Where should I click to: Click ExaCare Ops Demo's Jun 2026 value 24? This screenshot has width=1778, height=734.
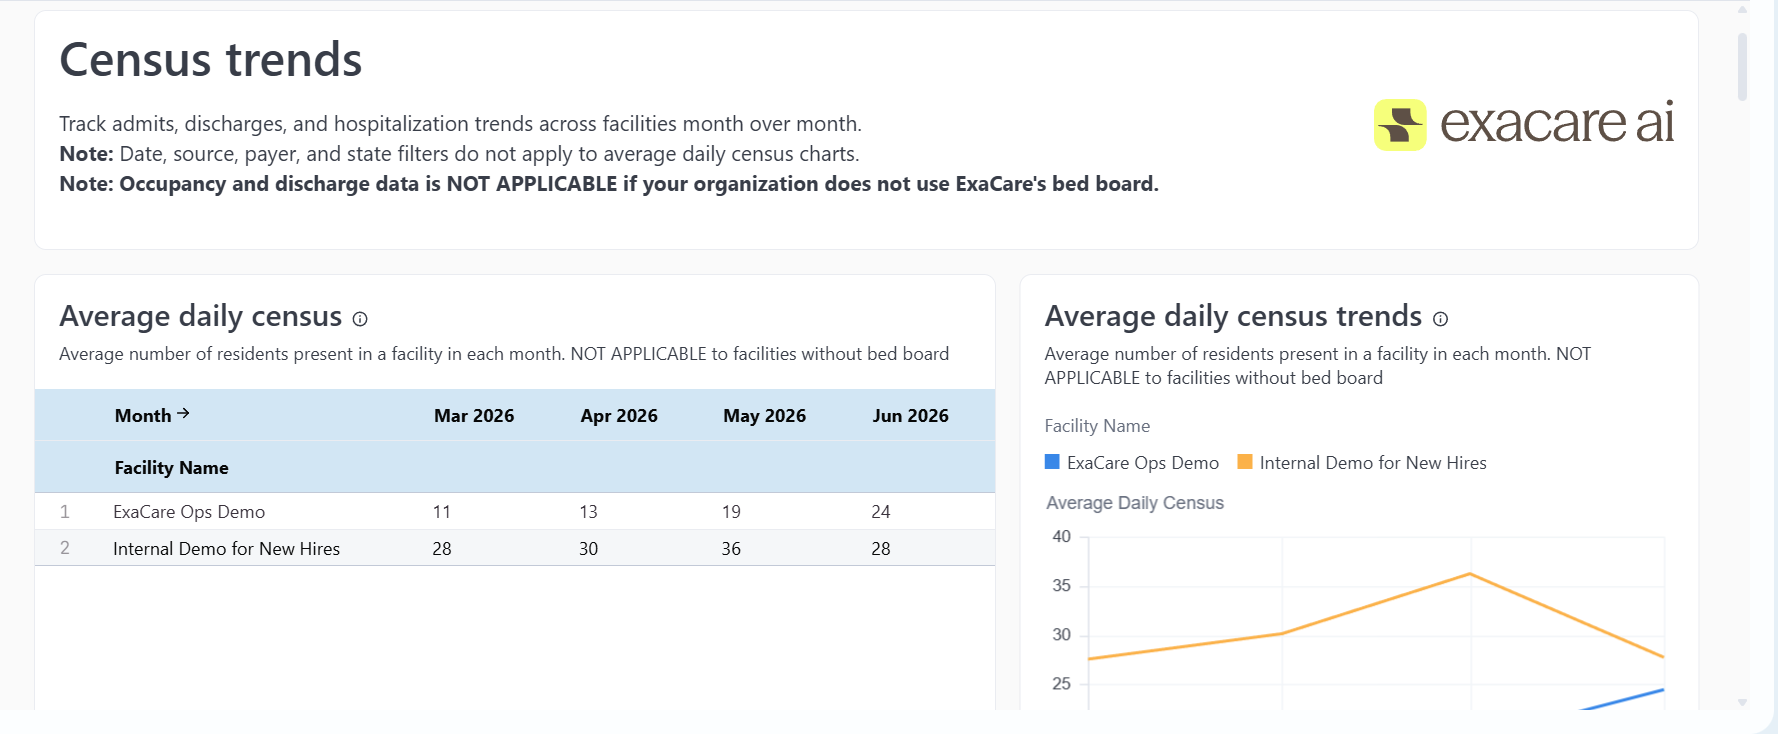pyautogui.click(x=881, y=512)
